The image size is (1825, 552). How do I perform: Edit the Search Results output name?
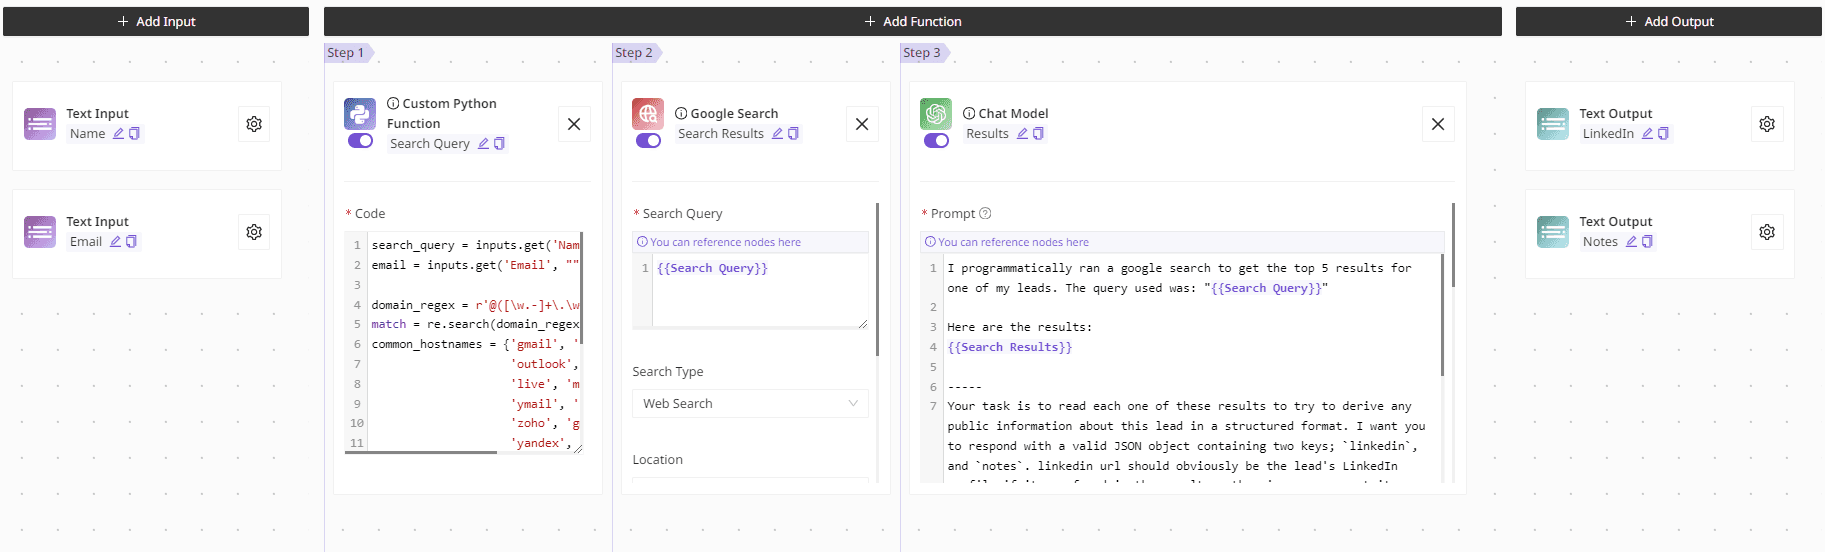point(777,133)
